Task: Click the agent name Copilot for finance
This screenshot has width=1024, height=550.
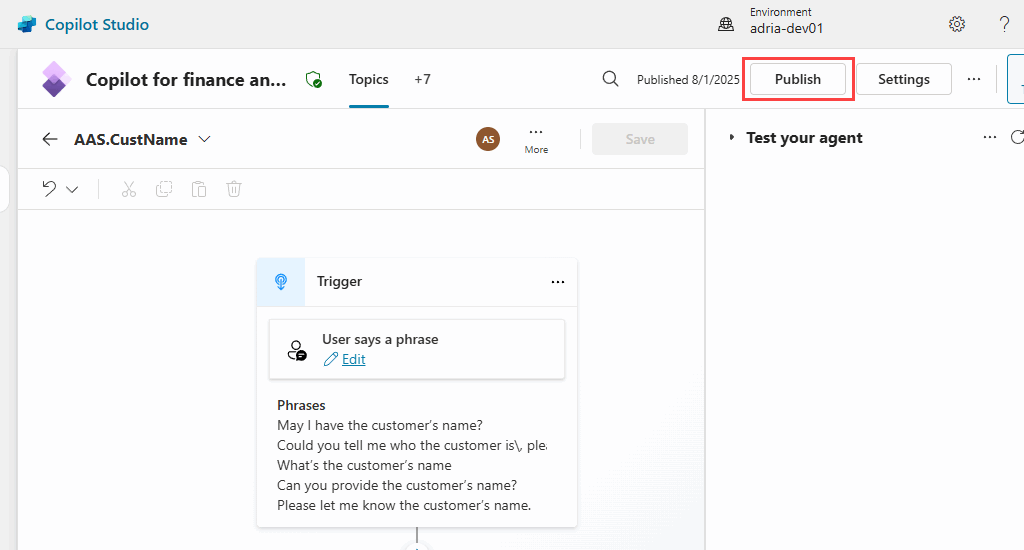Action: click(x=186, y=80)
